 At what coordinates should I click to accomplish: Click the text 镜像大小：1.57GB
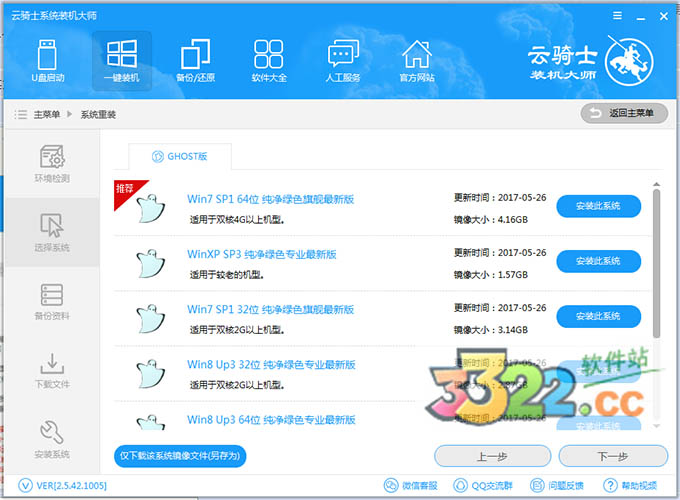point(490,275)
